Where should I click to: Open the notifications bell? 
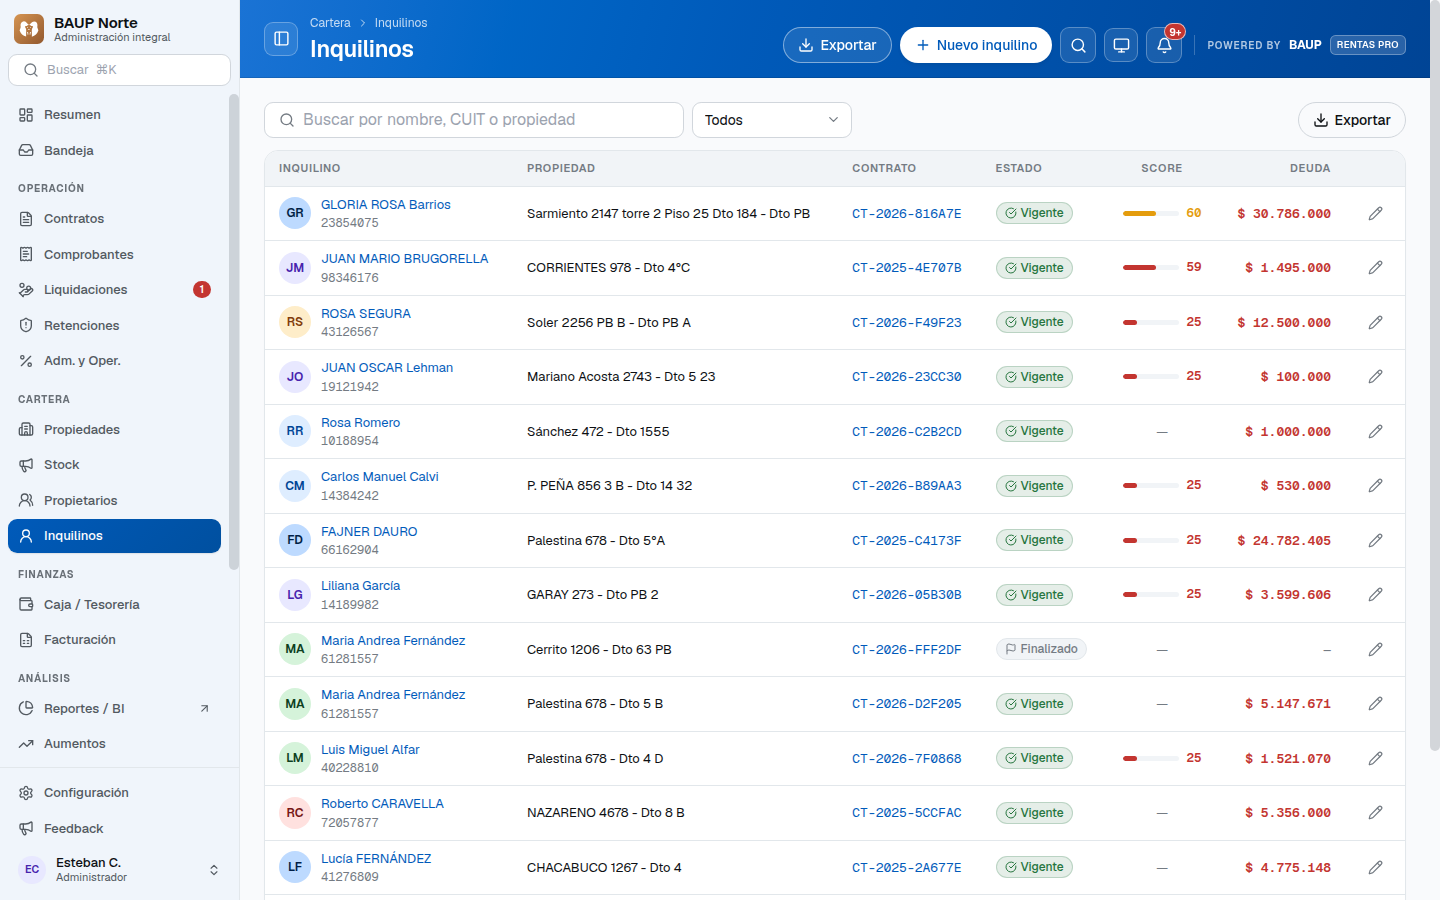tap(1164, 45)
